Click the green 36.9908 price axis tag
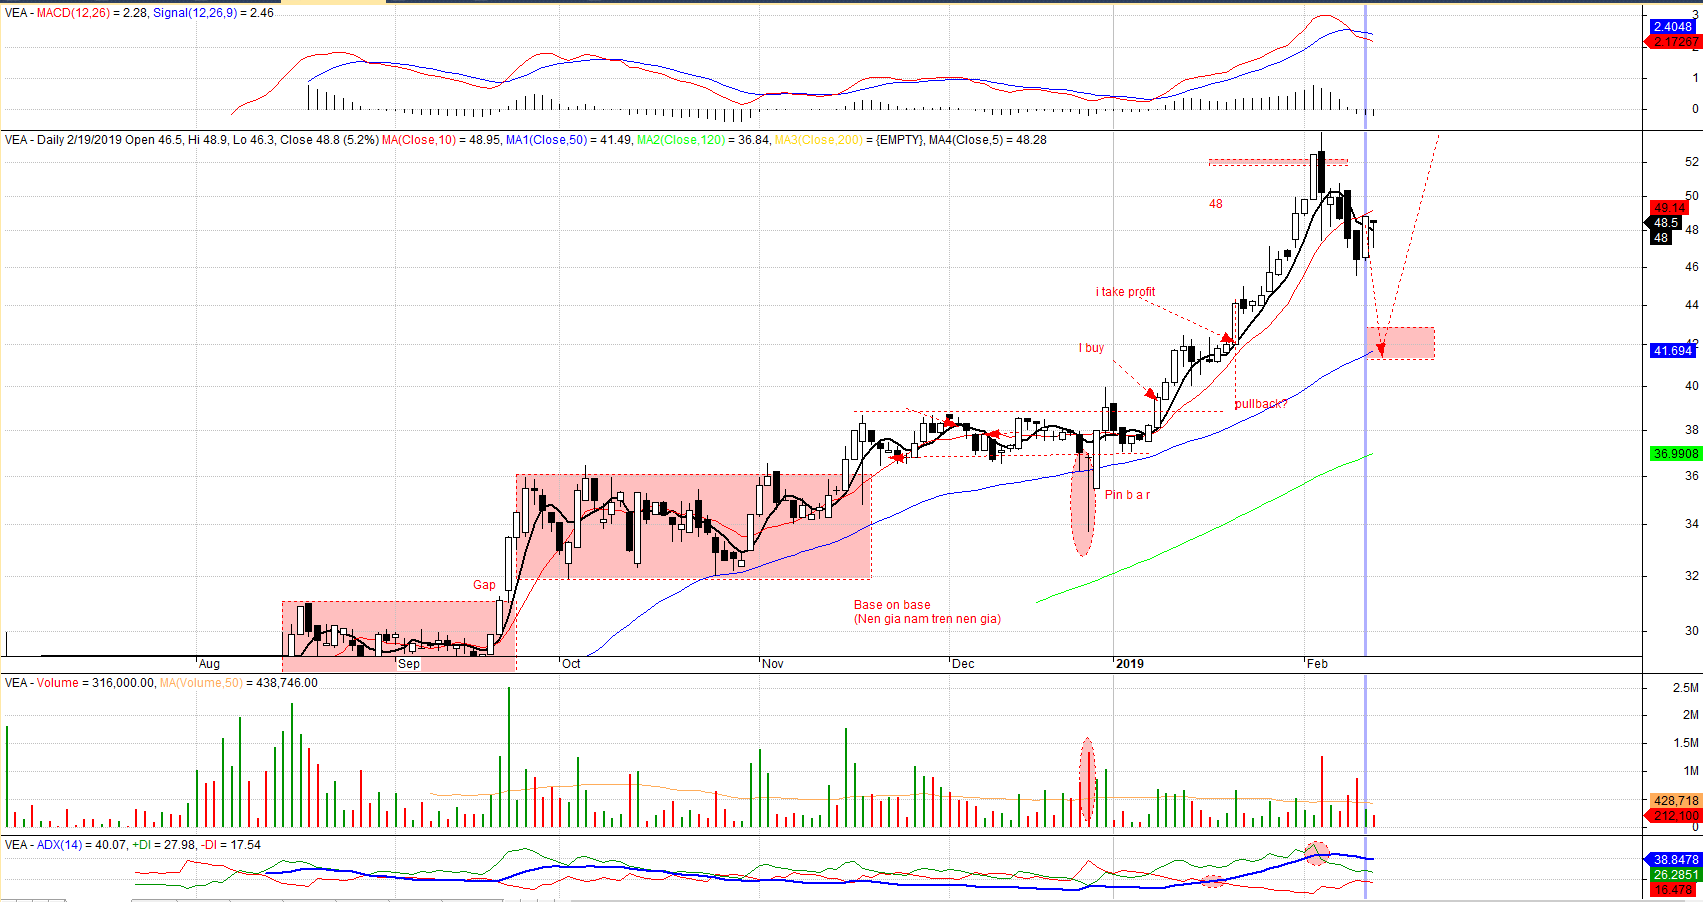 (1675, 454)
